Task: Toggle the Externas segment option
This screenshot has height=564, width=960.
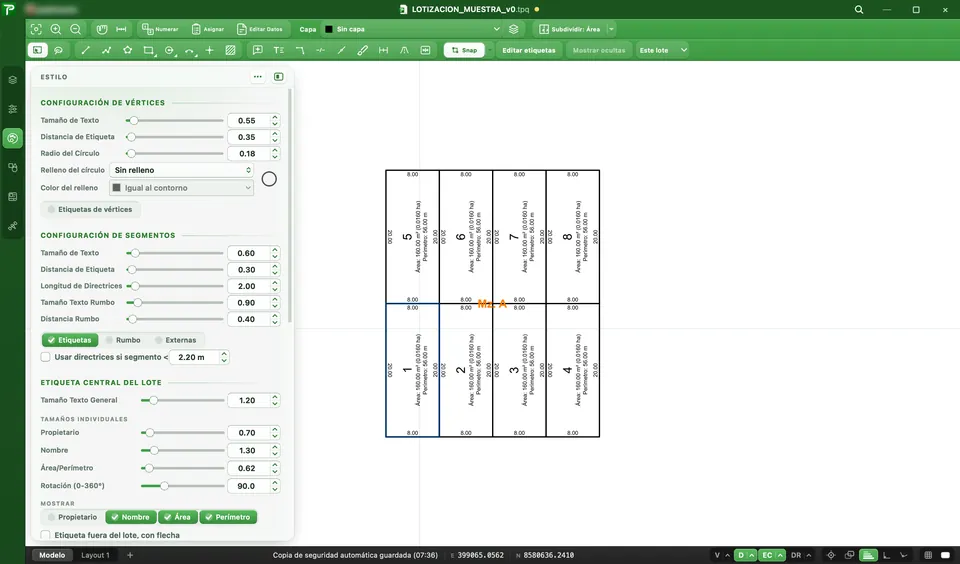Action: point(176,340)
